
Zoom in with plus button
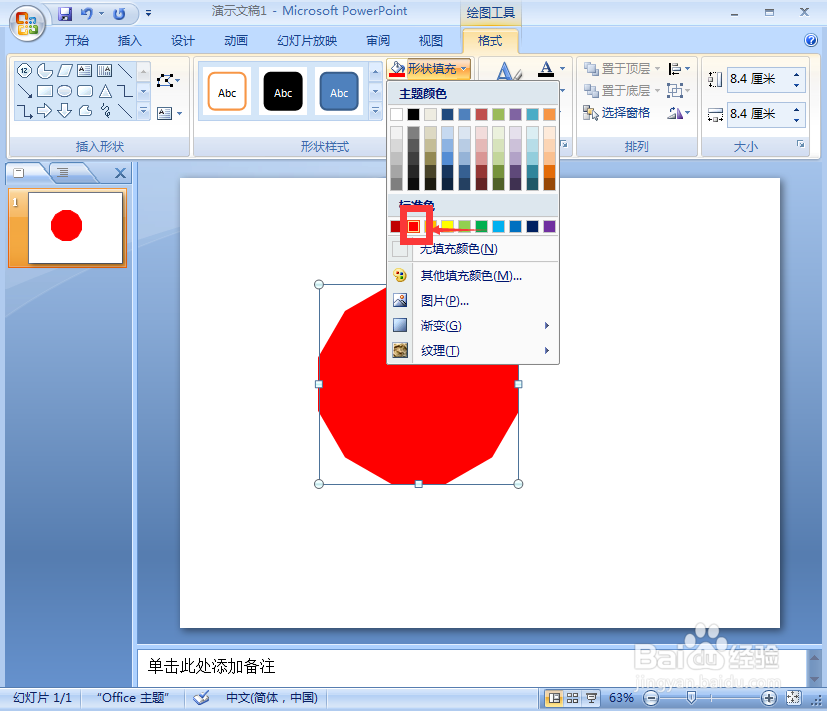769,698
